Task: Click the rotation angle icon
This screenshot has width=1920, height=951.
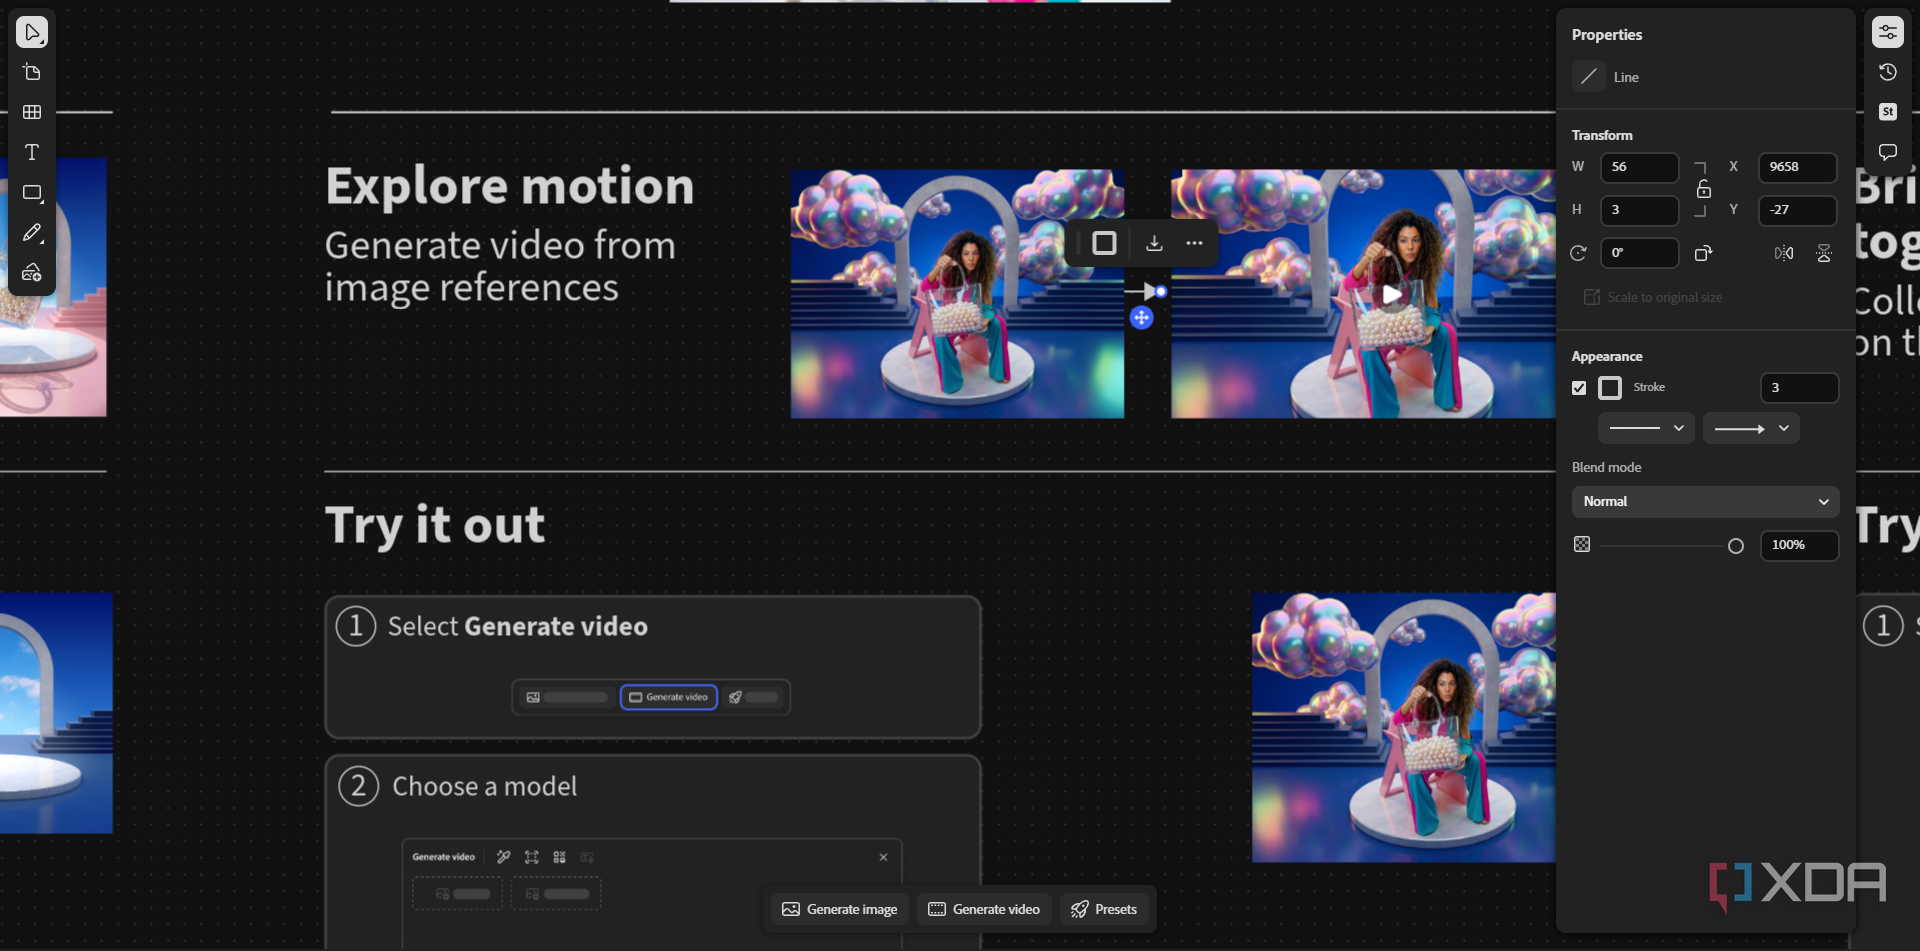Action: 1578,253
